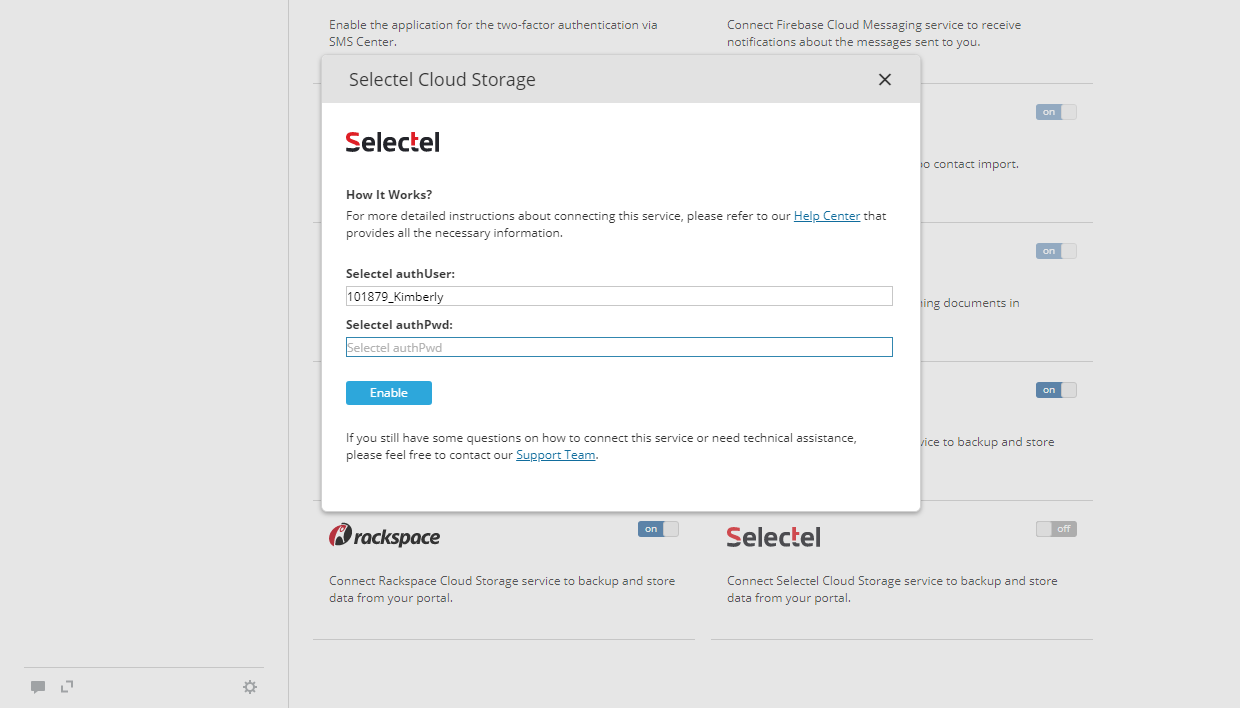The image size is (1240, 708).
Task: Toggle the on switch beside the documents description
Action: [x=1056, y=251]
